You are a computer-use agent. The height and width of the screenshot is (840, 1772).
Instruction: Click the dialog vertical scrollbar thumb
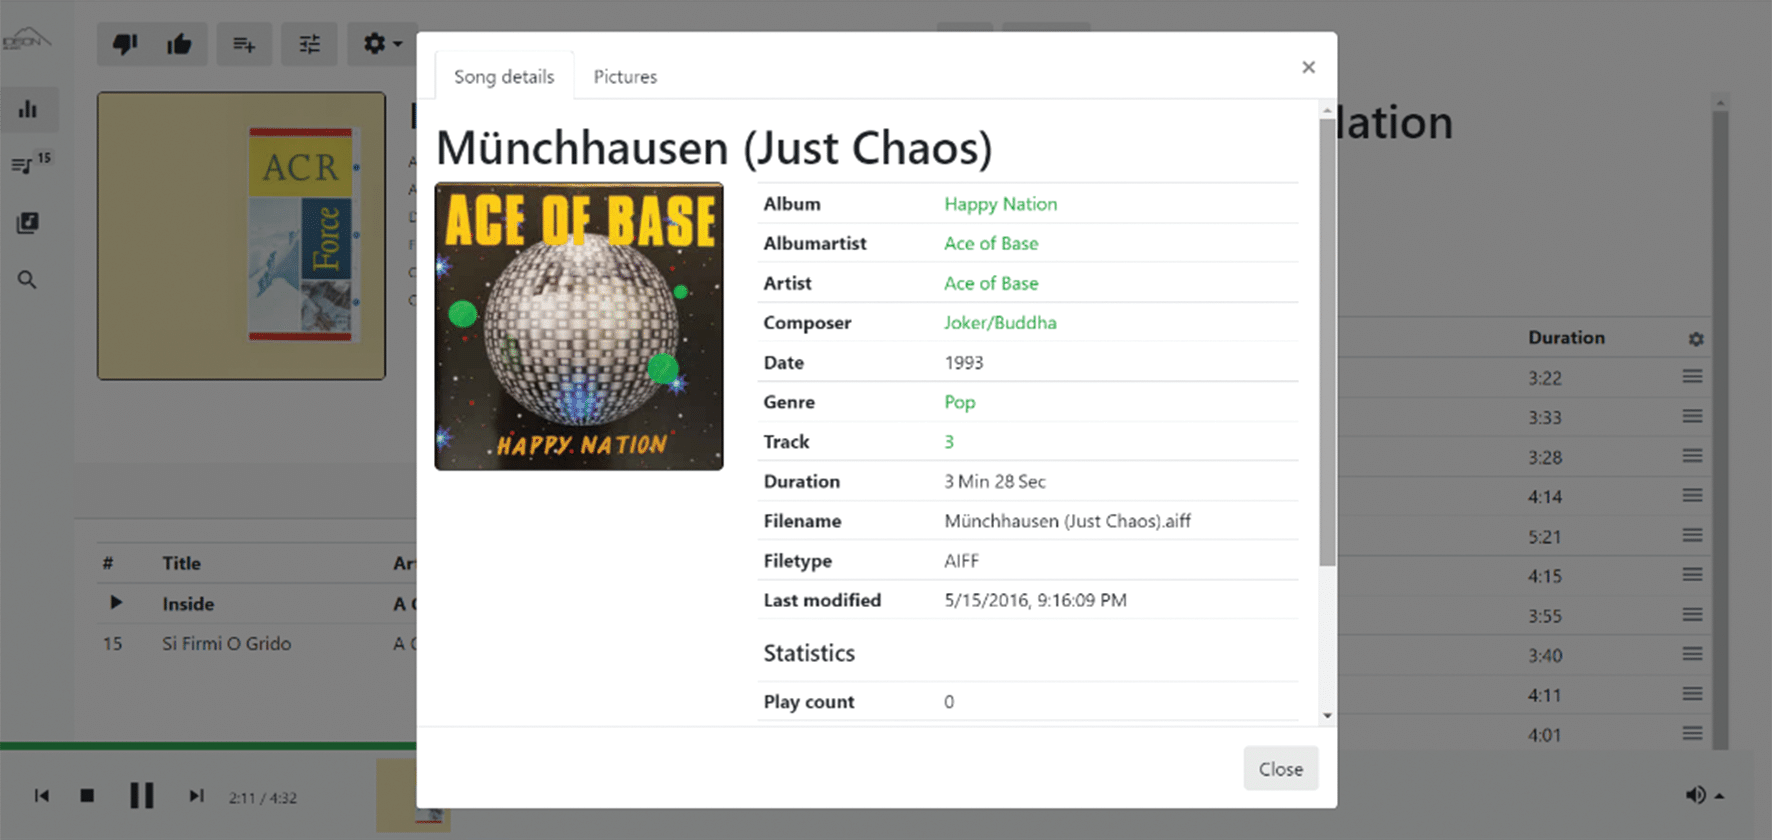coord(1327,342)
